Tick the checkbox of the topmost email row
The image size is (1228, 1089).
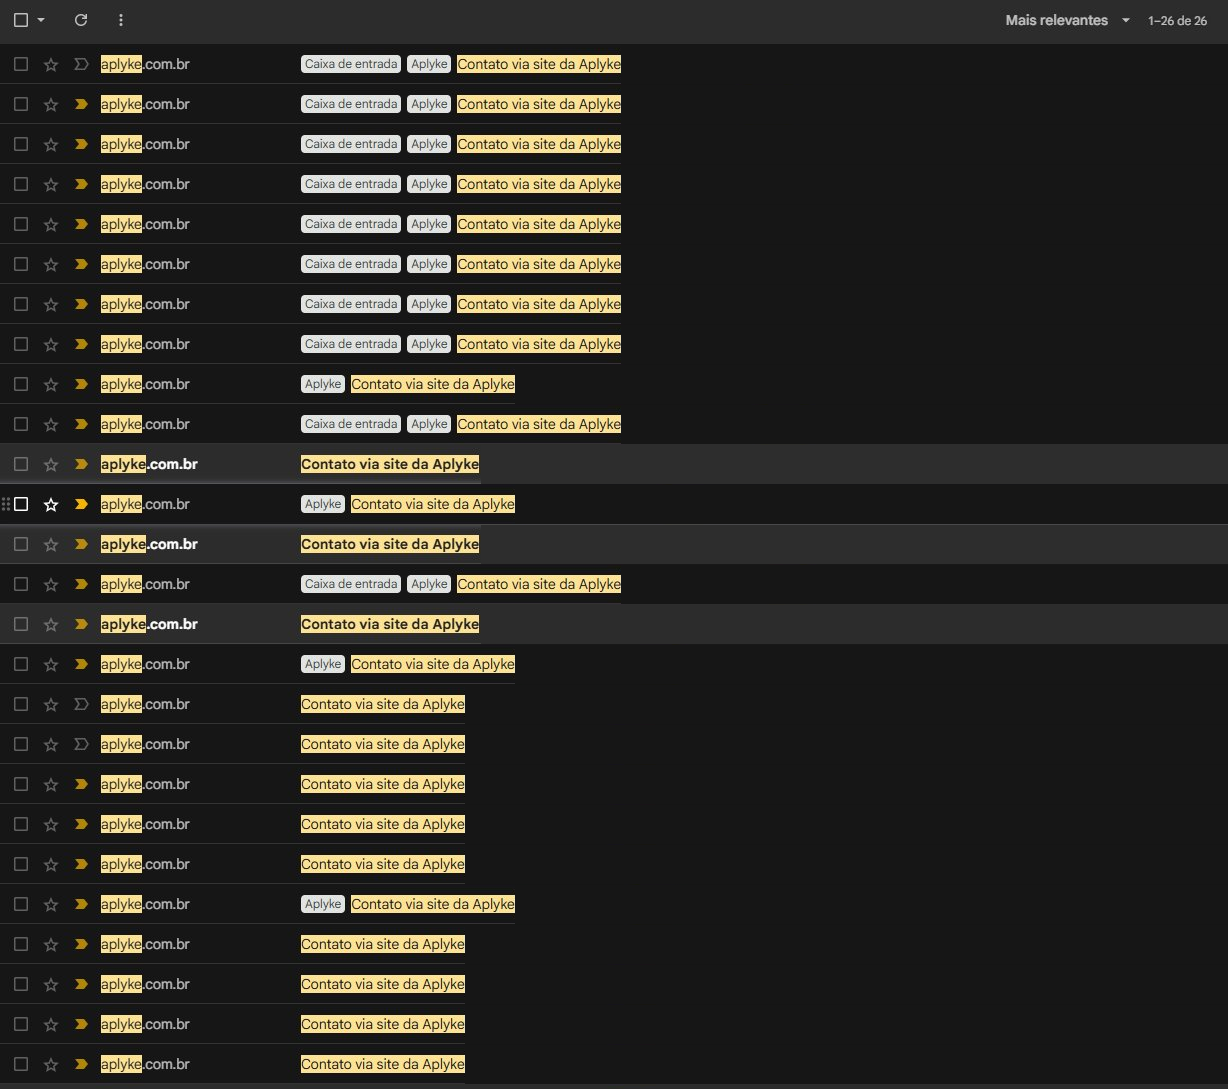point(21,64)
